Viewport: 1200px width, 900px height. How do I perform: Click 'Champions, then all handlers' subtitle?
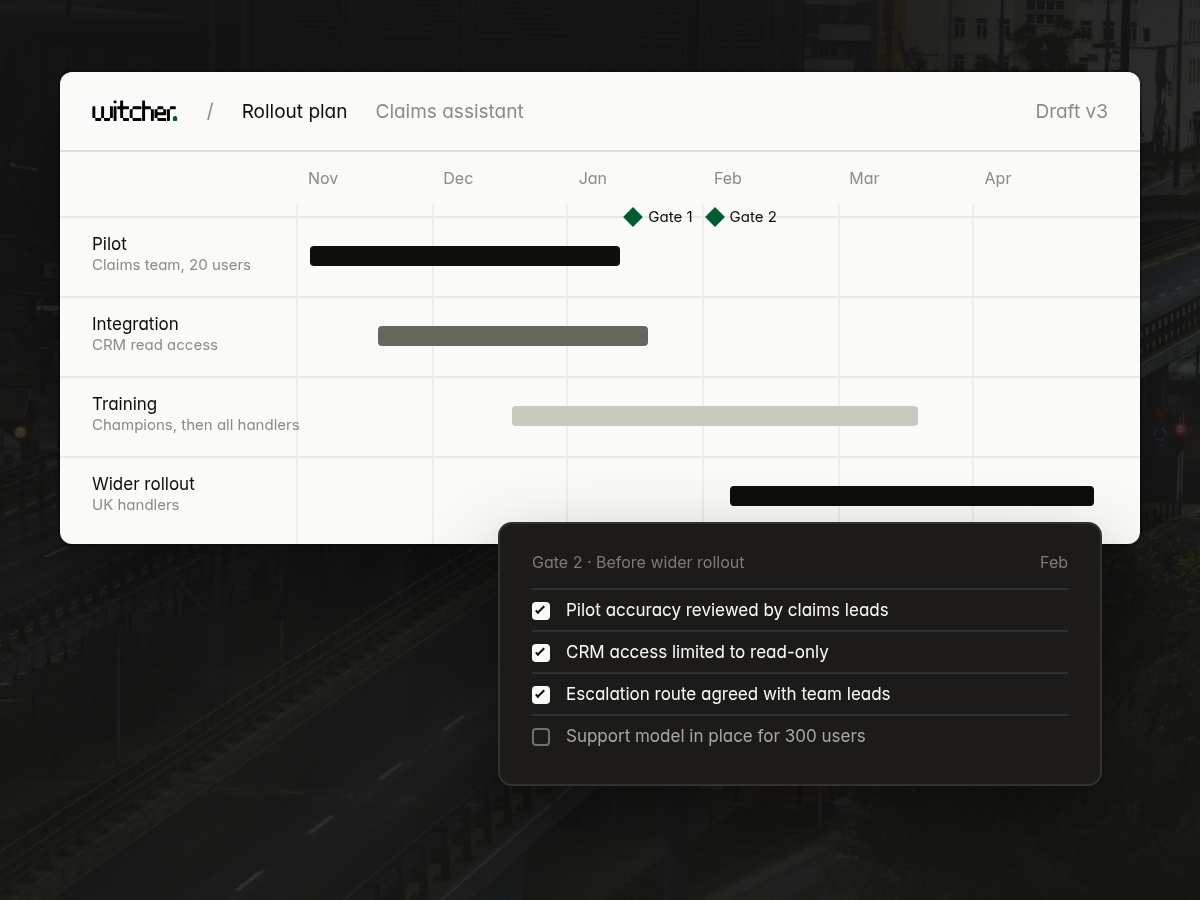point(196,425)
